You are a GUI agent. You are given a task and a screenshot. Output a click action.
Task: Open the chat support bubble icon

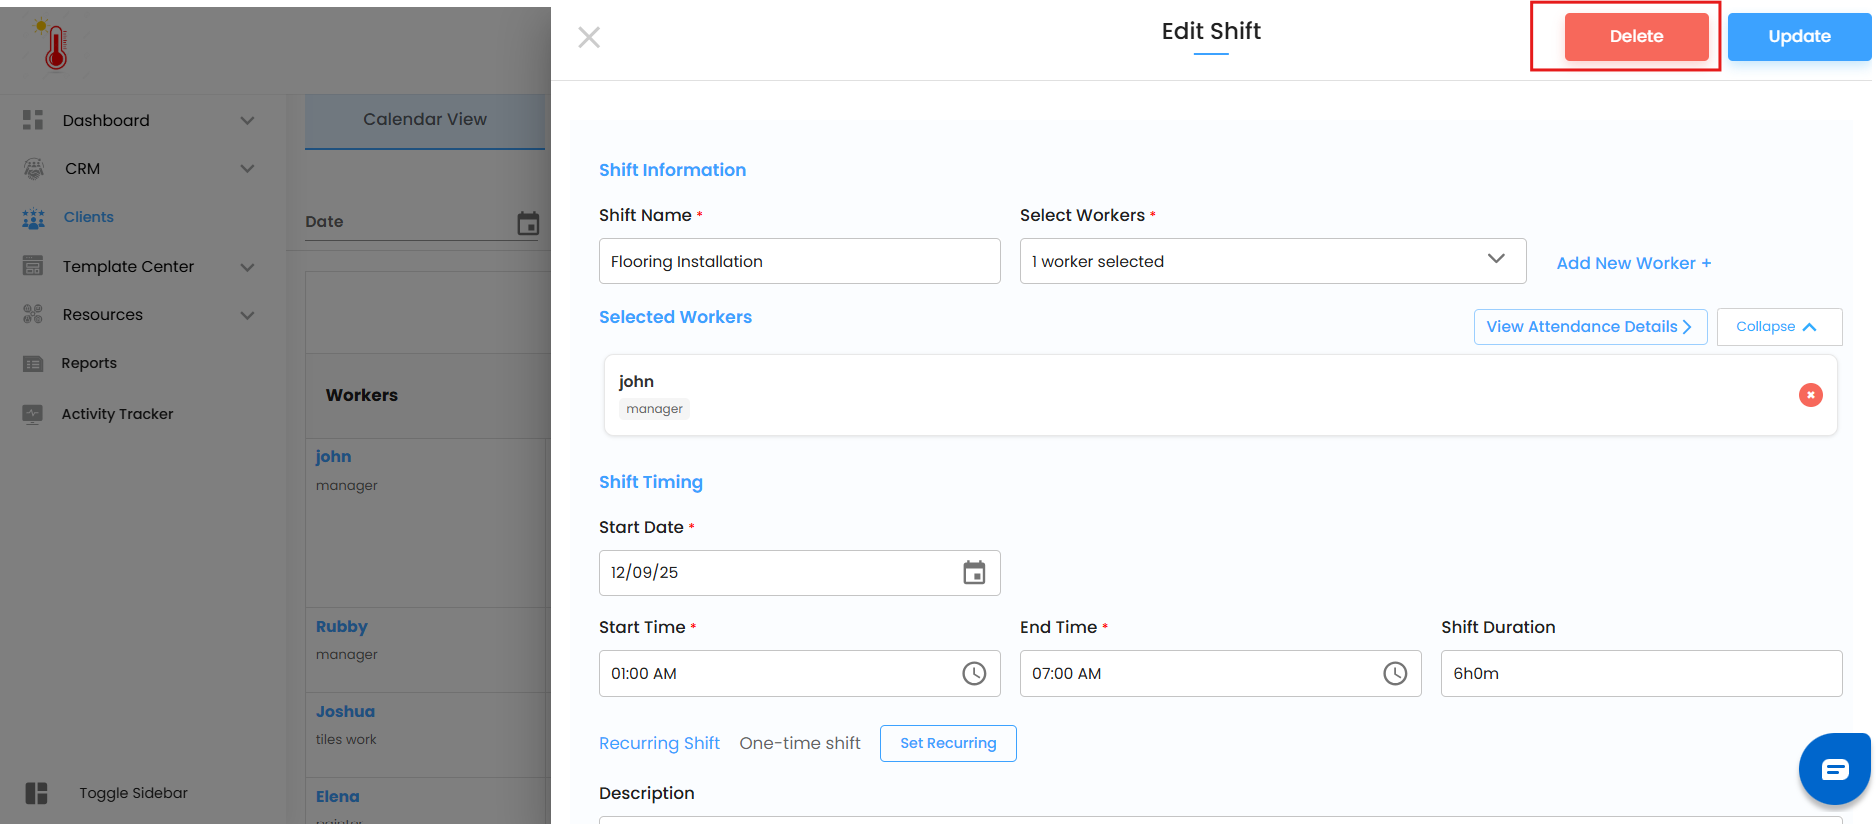pyautogui.click(x=1834, y=769)
